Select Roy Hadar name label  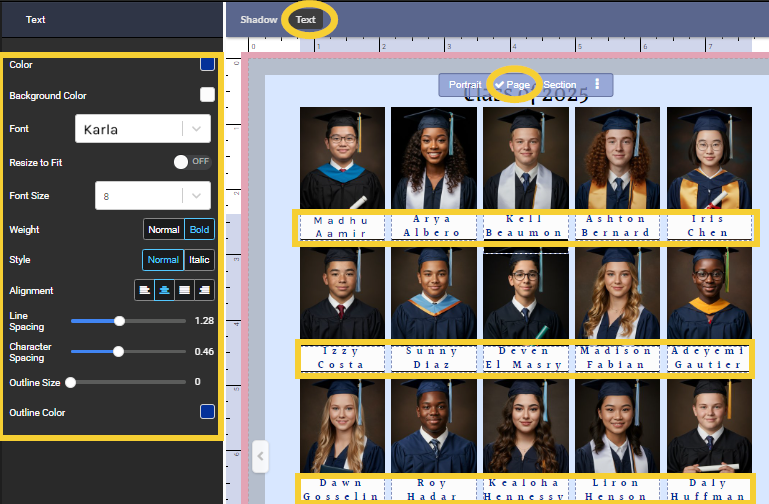pos(434,490)
